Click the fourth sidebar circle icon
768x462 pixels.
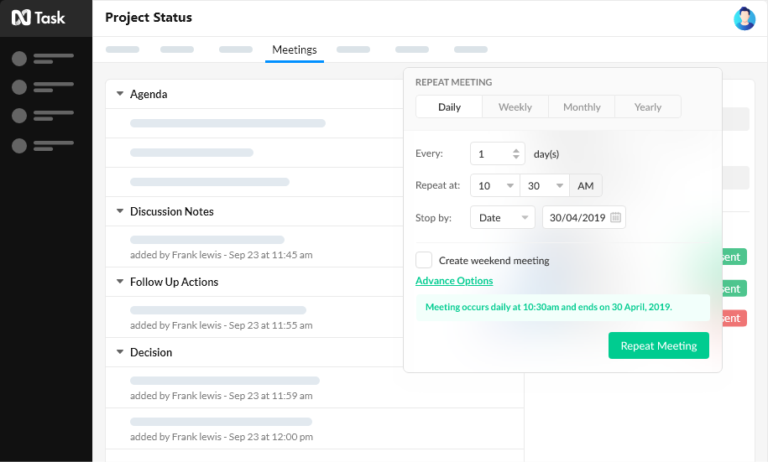pos(19,146)
